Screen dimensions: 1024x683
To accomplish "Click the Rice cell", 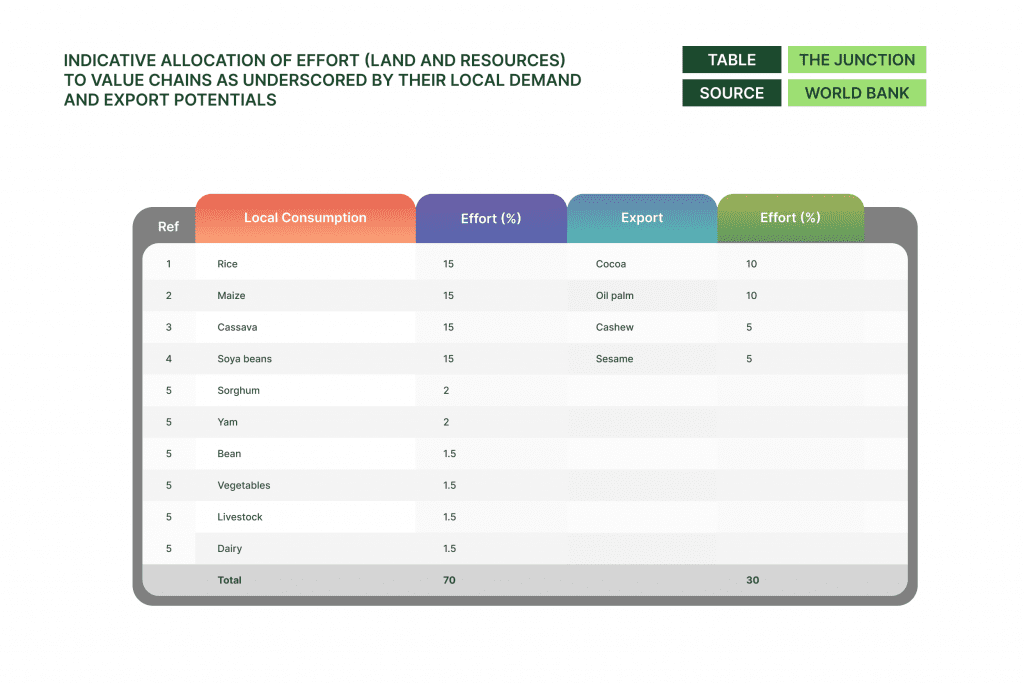I will coord(227,264).
